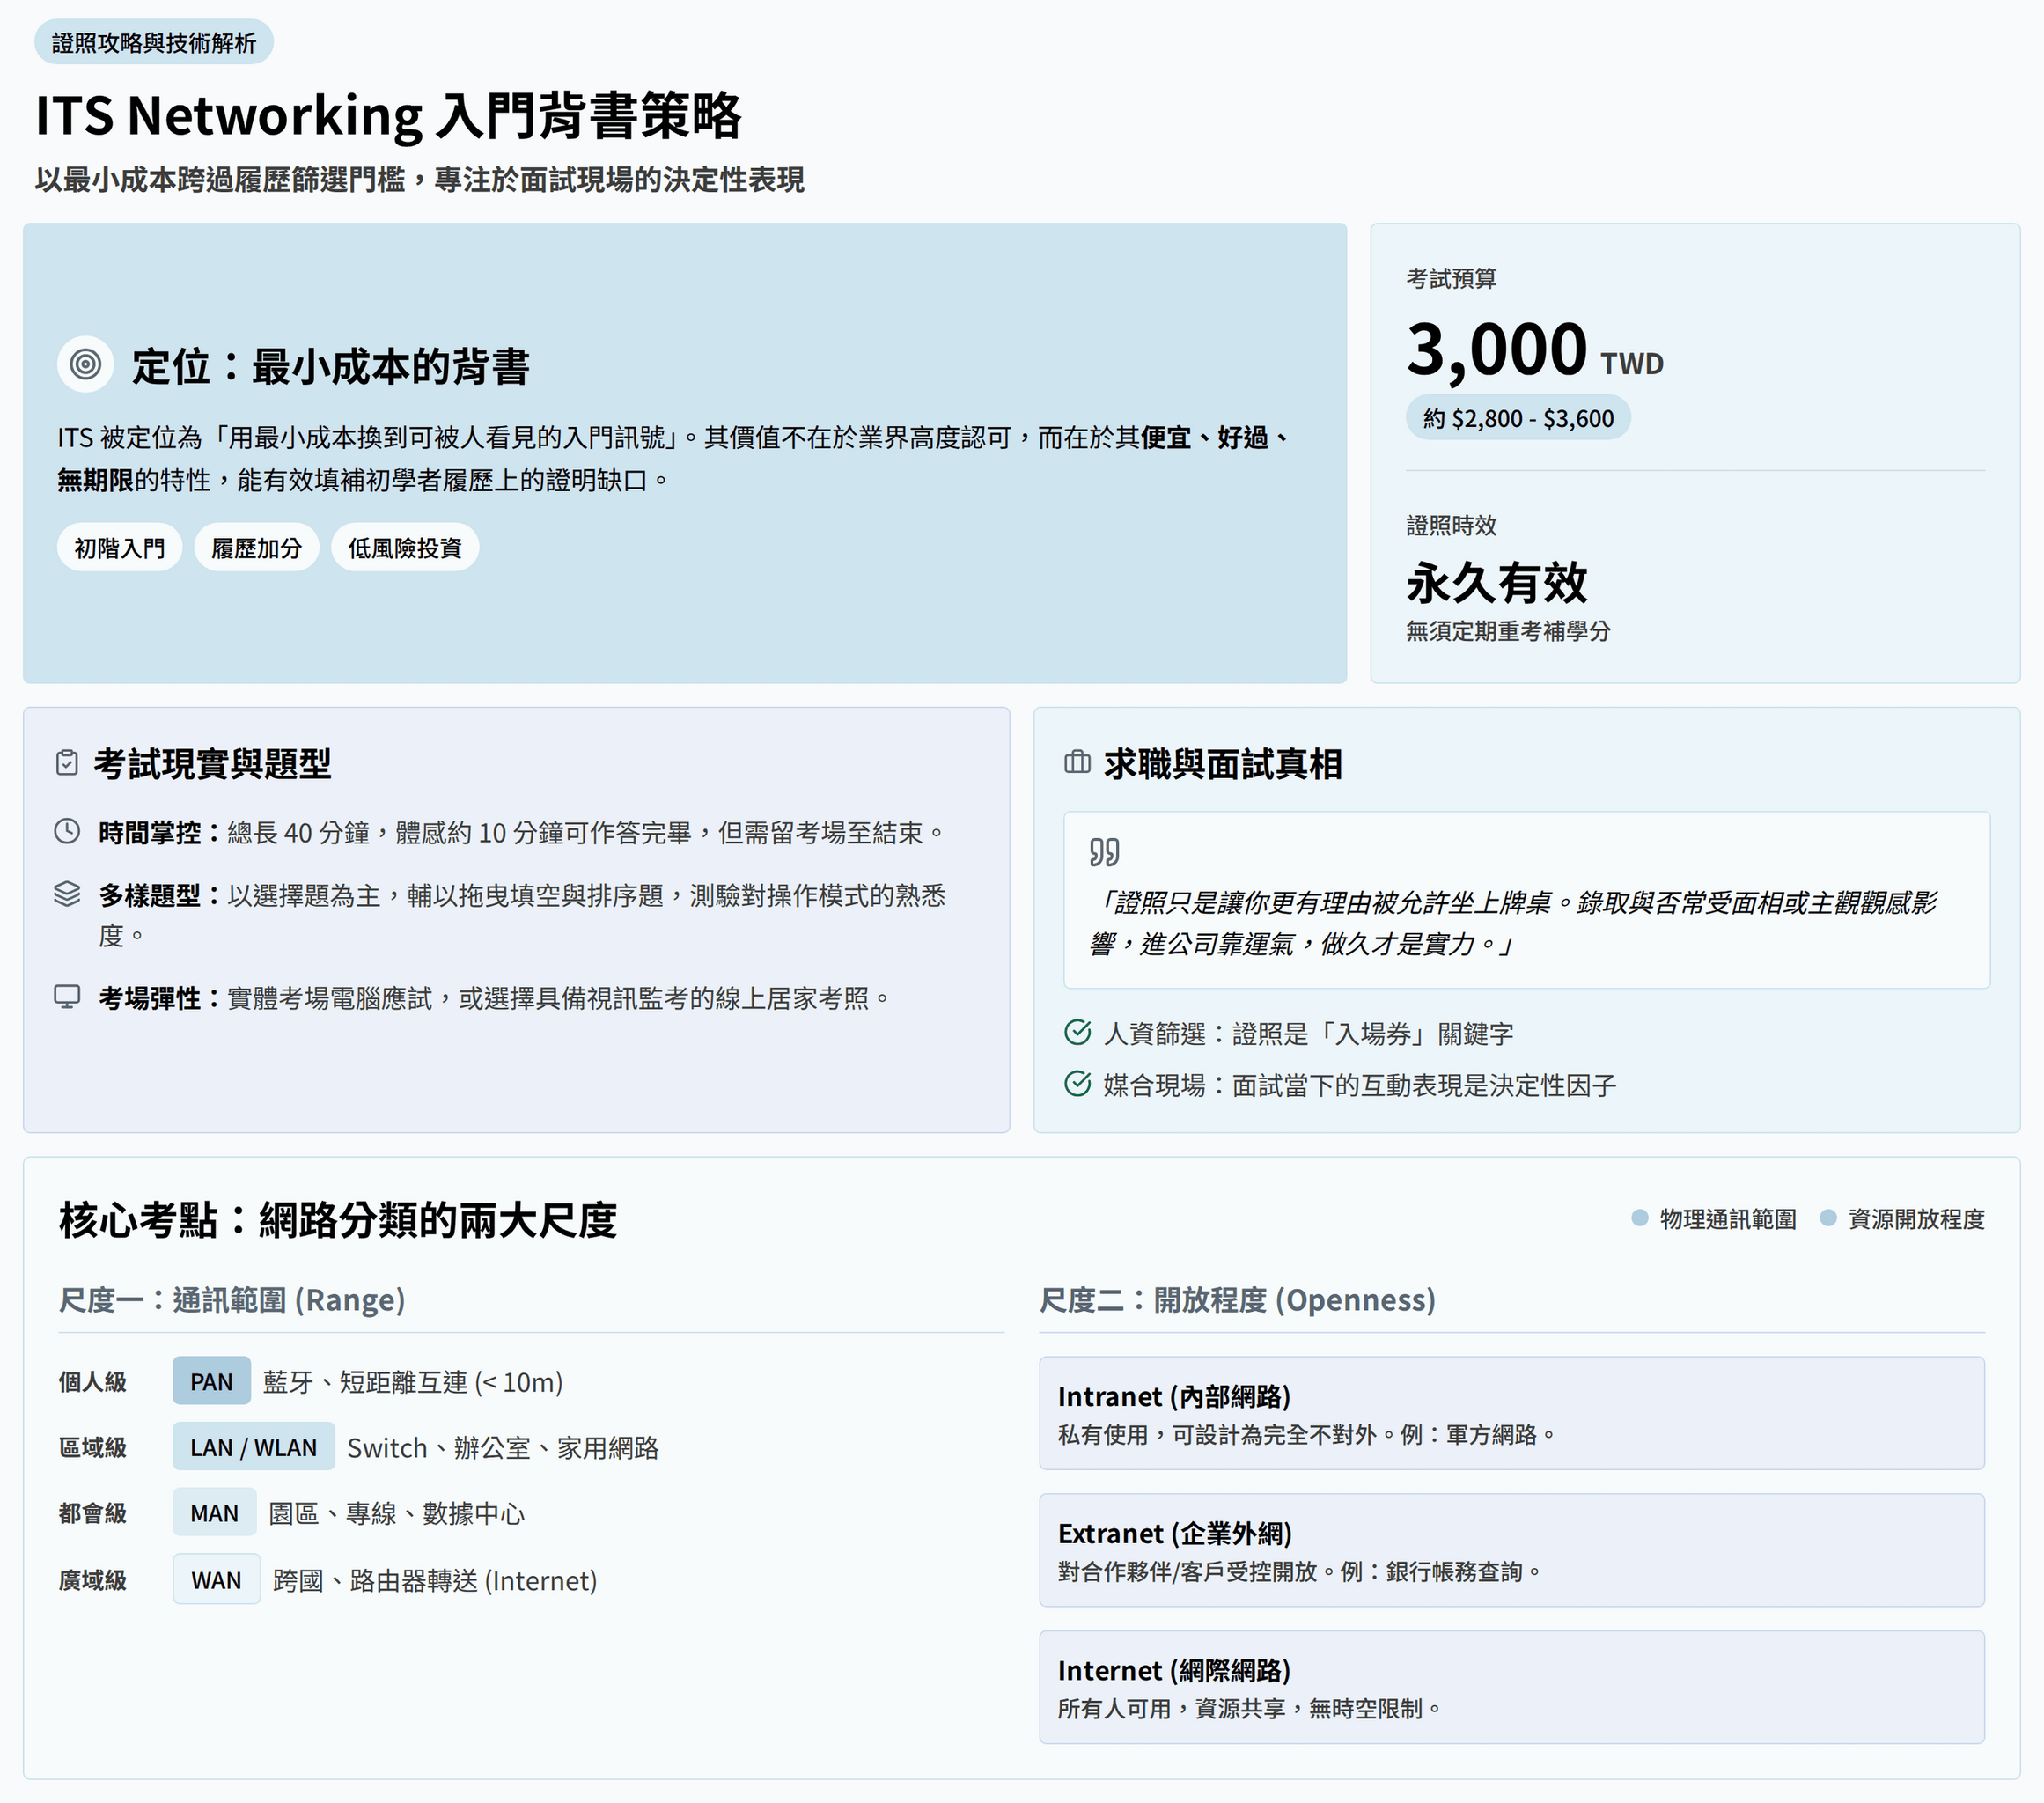The height and width of the screenshot is (1803, 2044).
Task: Click the 物理通訊範圍 legend dot
Action: [x=1639, y=1218]
